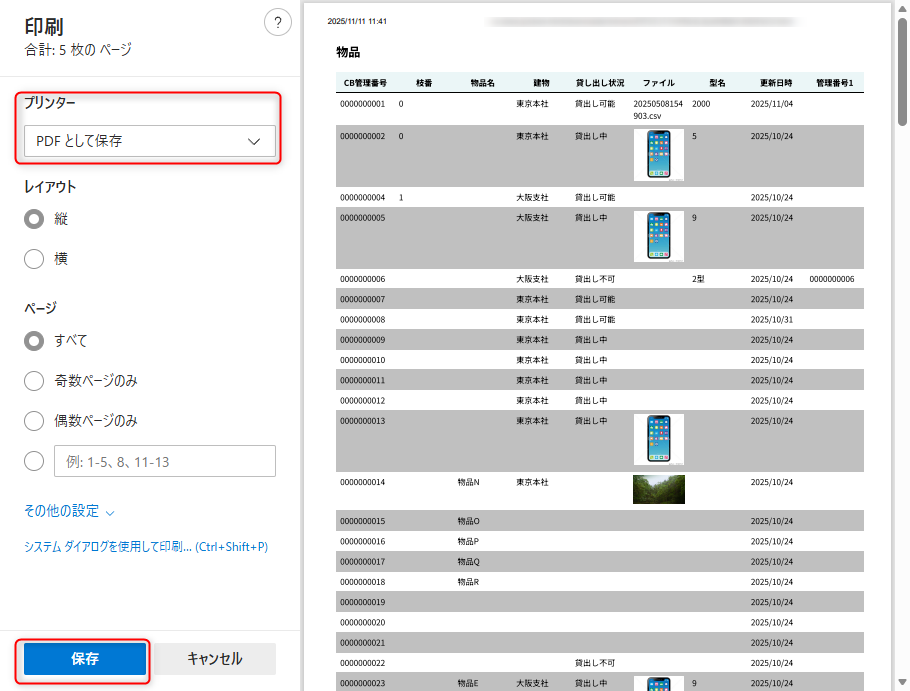
Task: Click 合計: 5 枚の ページ text
Action: tap(78, 50)
